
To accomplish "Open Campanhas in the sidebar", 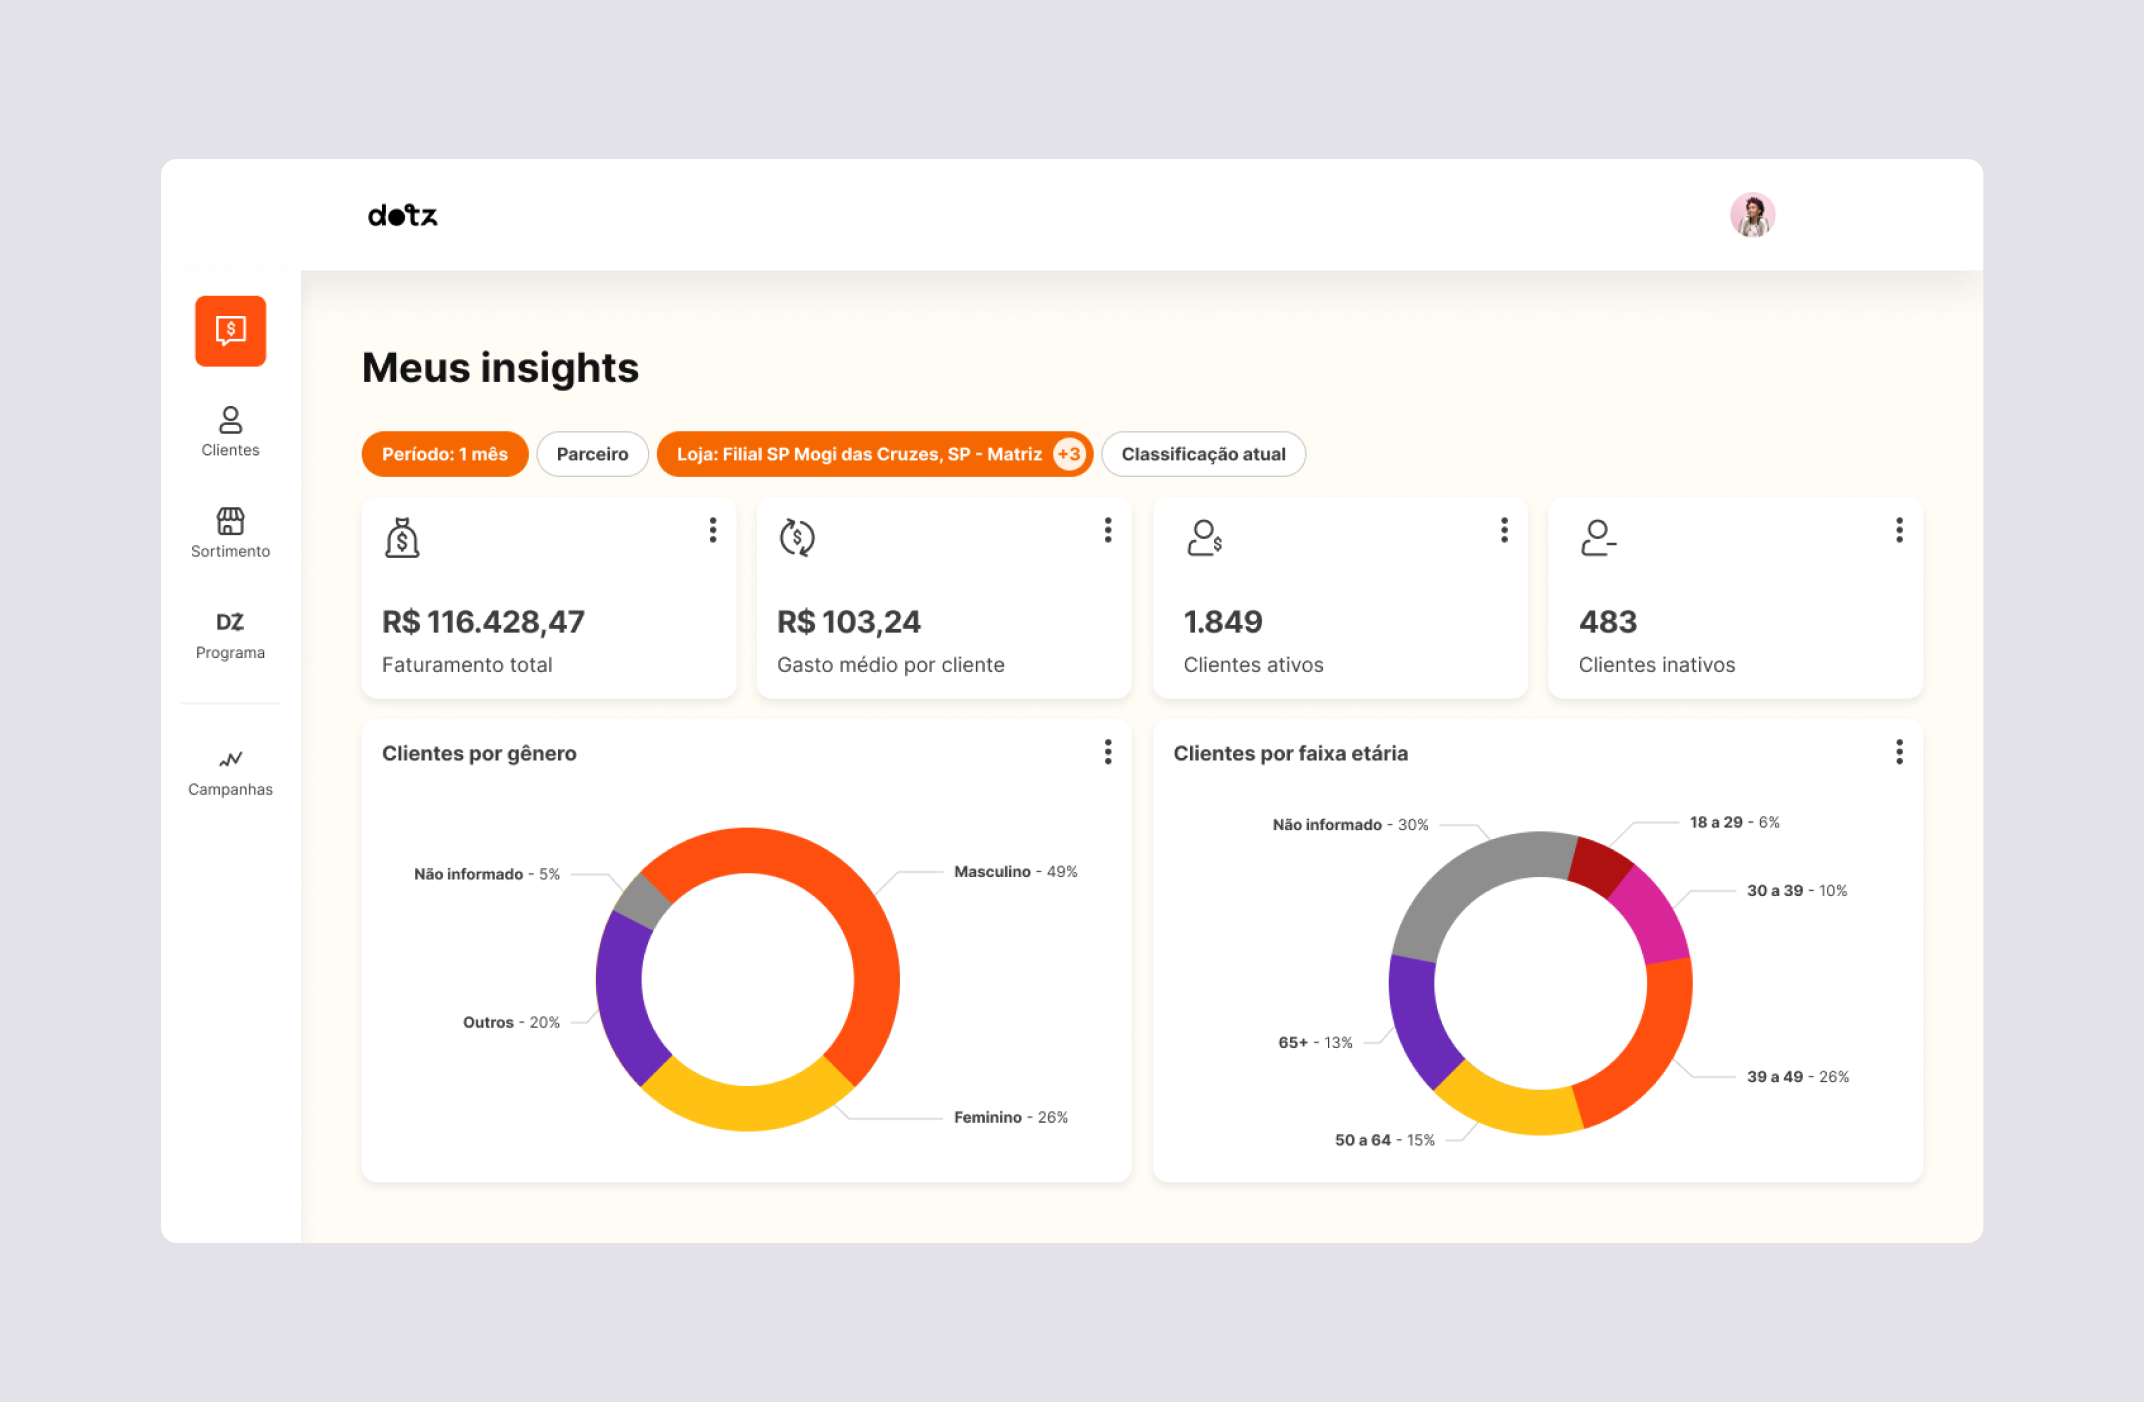I will click(x=230, y=773).
